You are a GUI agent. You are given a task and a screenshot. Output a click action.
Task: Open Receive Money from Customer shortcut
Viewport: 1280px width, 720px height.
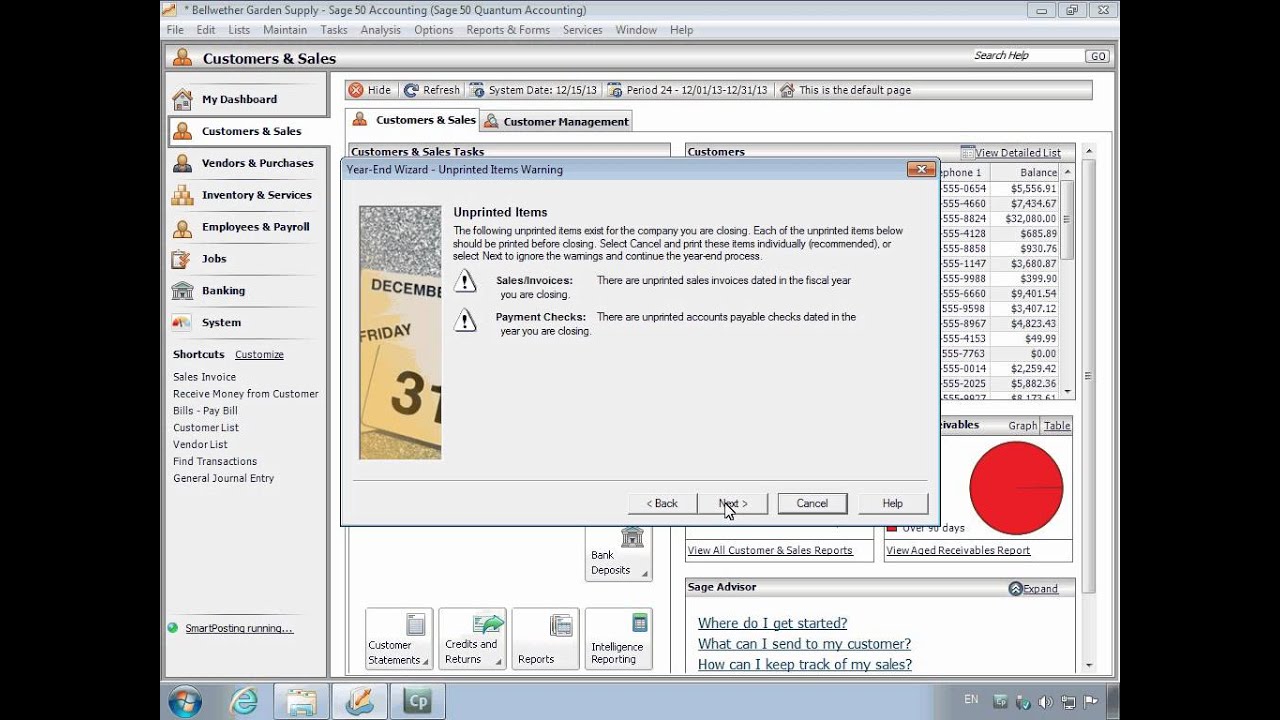246,394
